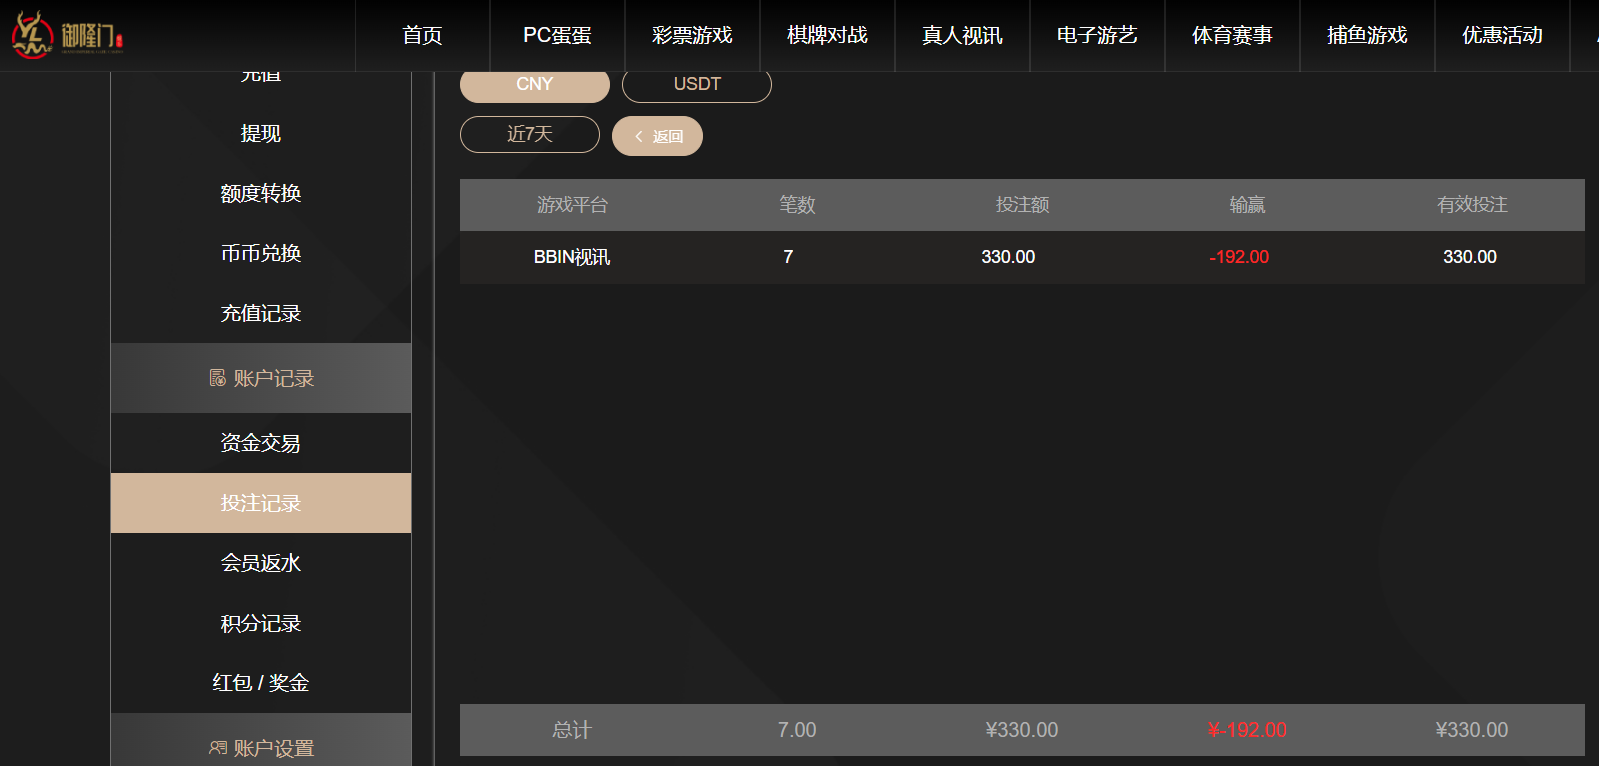Click the 账户设置 section icon
1599x766 pixels.
[217, 748]
